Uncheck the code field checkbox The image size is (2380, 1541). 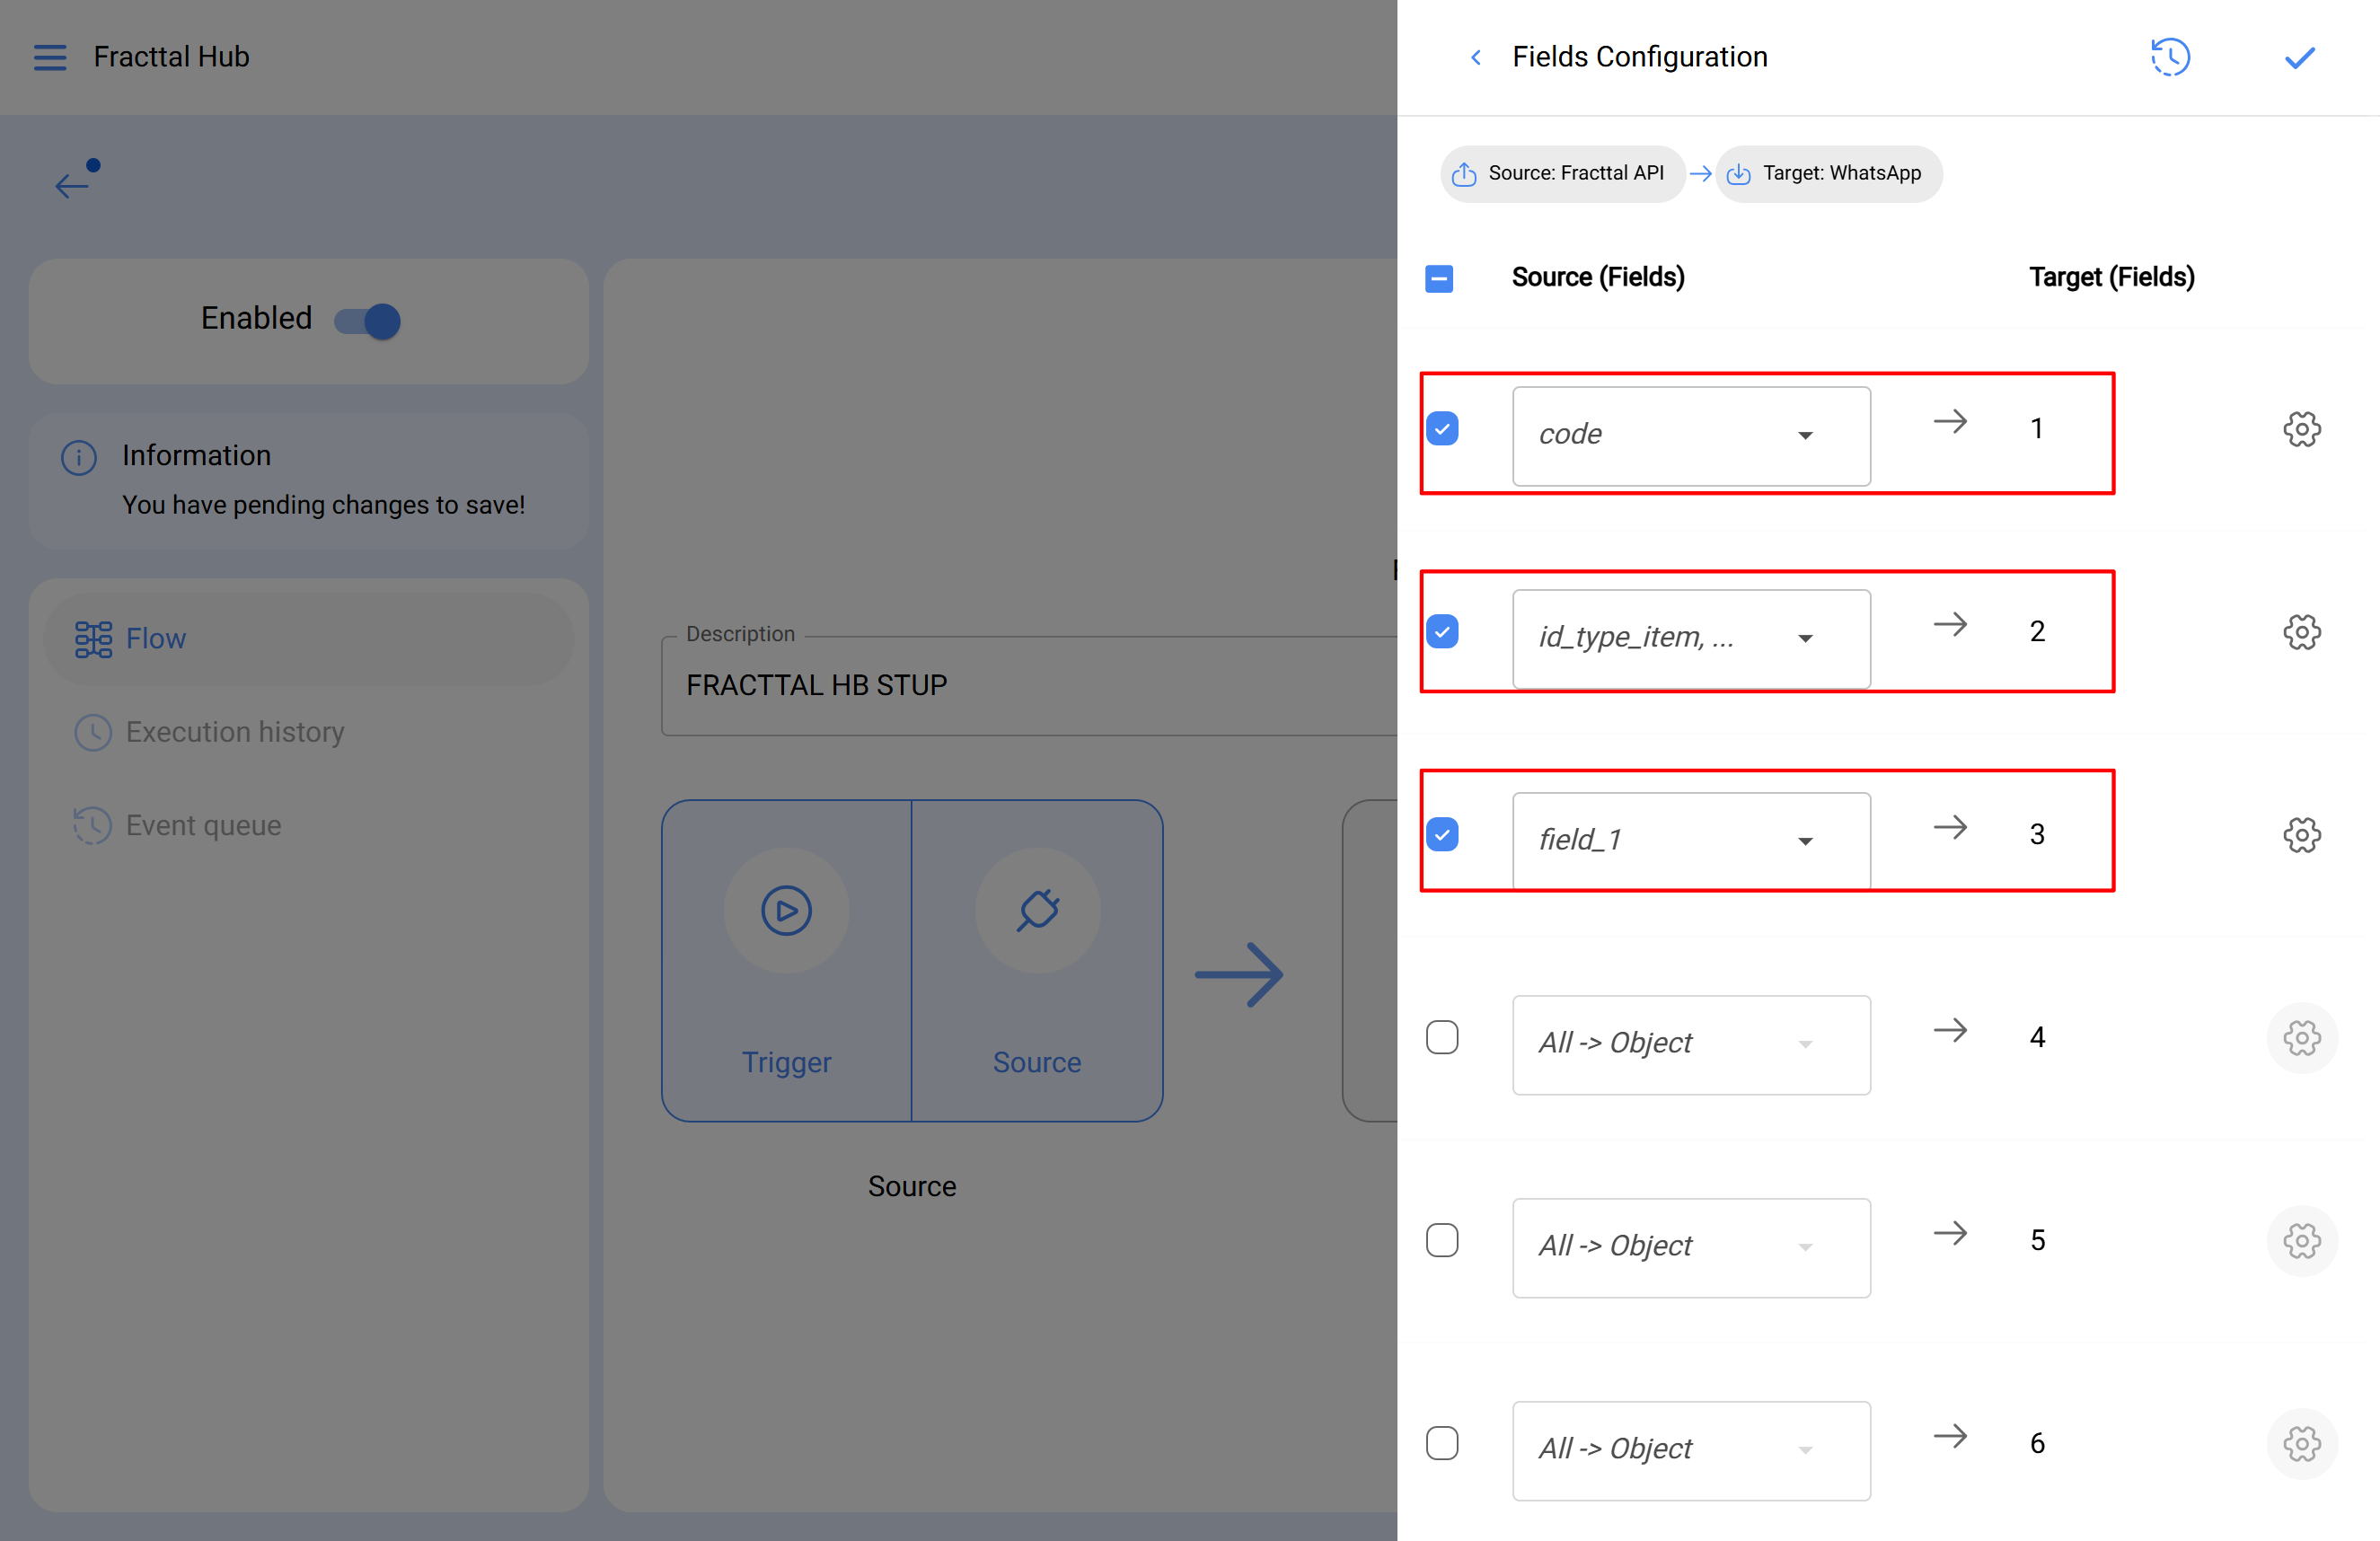point(1442,429)
